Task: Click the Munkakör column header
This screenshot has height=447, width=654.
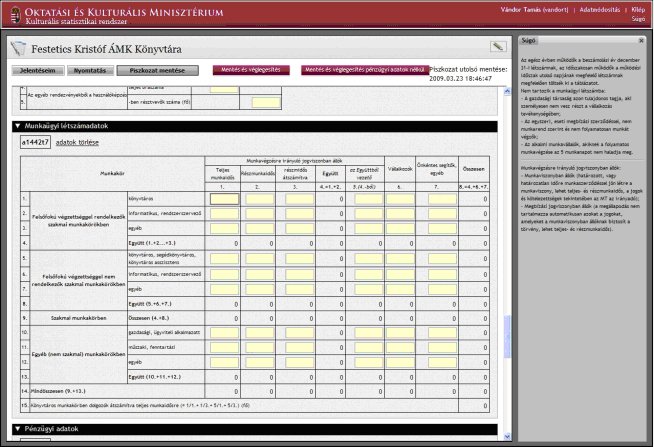Action: [x=112, y=173]
